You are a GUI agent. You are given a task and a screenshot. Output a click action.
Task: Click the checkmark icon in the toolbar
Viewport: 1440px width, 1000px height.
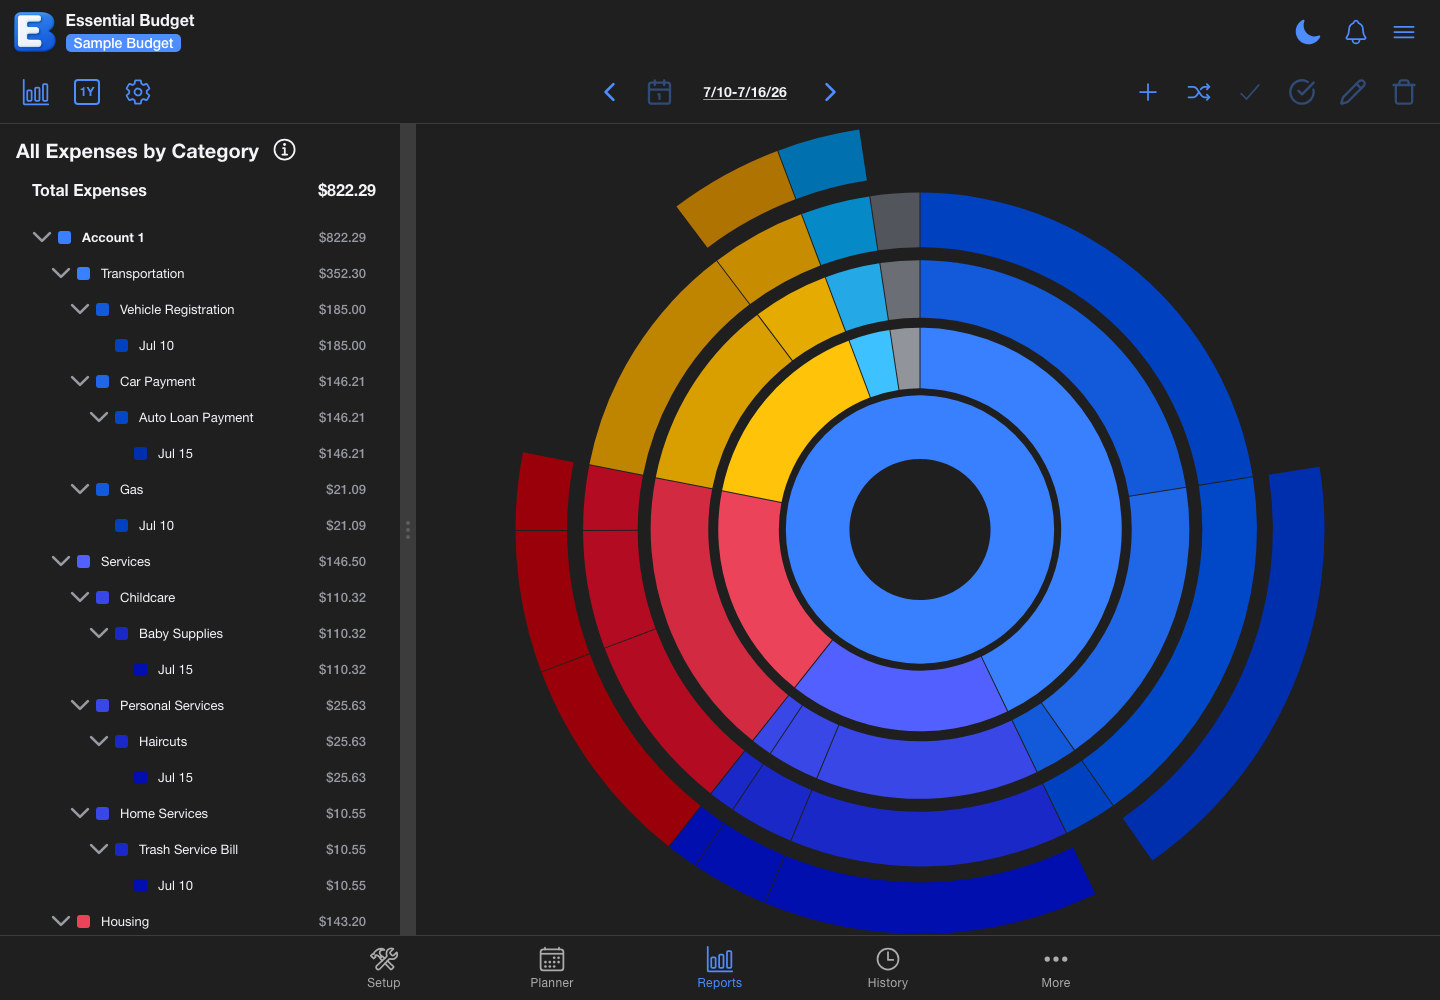[x=1250, y=92]
